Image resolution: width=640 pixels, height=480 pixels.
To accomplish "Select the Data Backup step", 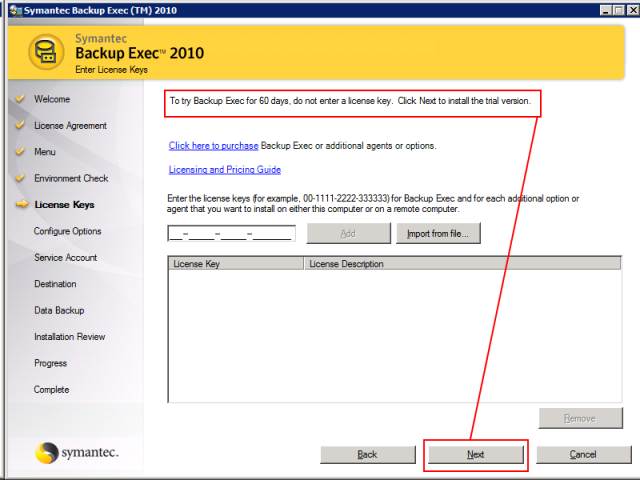I will pos(59,310).
